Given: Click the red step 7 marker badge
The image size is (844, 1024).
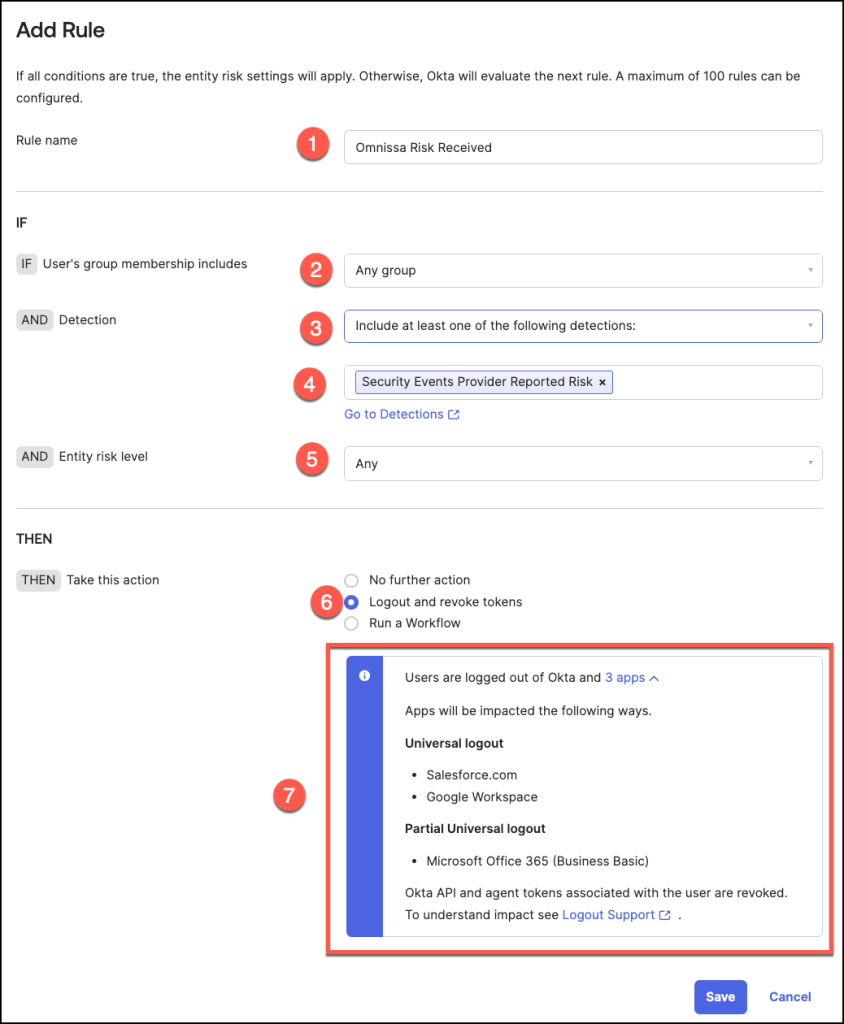Looking at the screenshot, I should tap(289, 796).
